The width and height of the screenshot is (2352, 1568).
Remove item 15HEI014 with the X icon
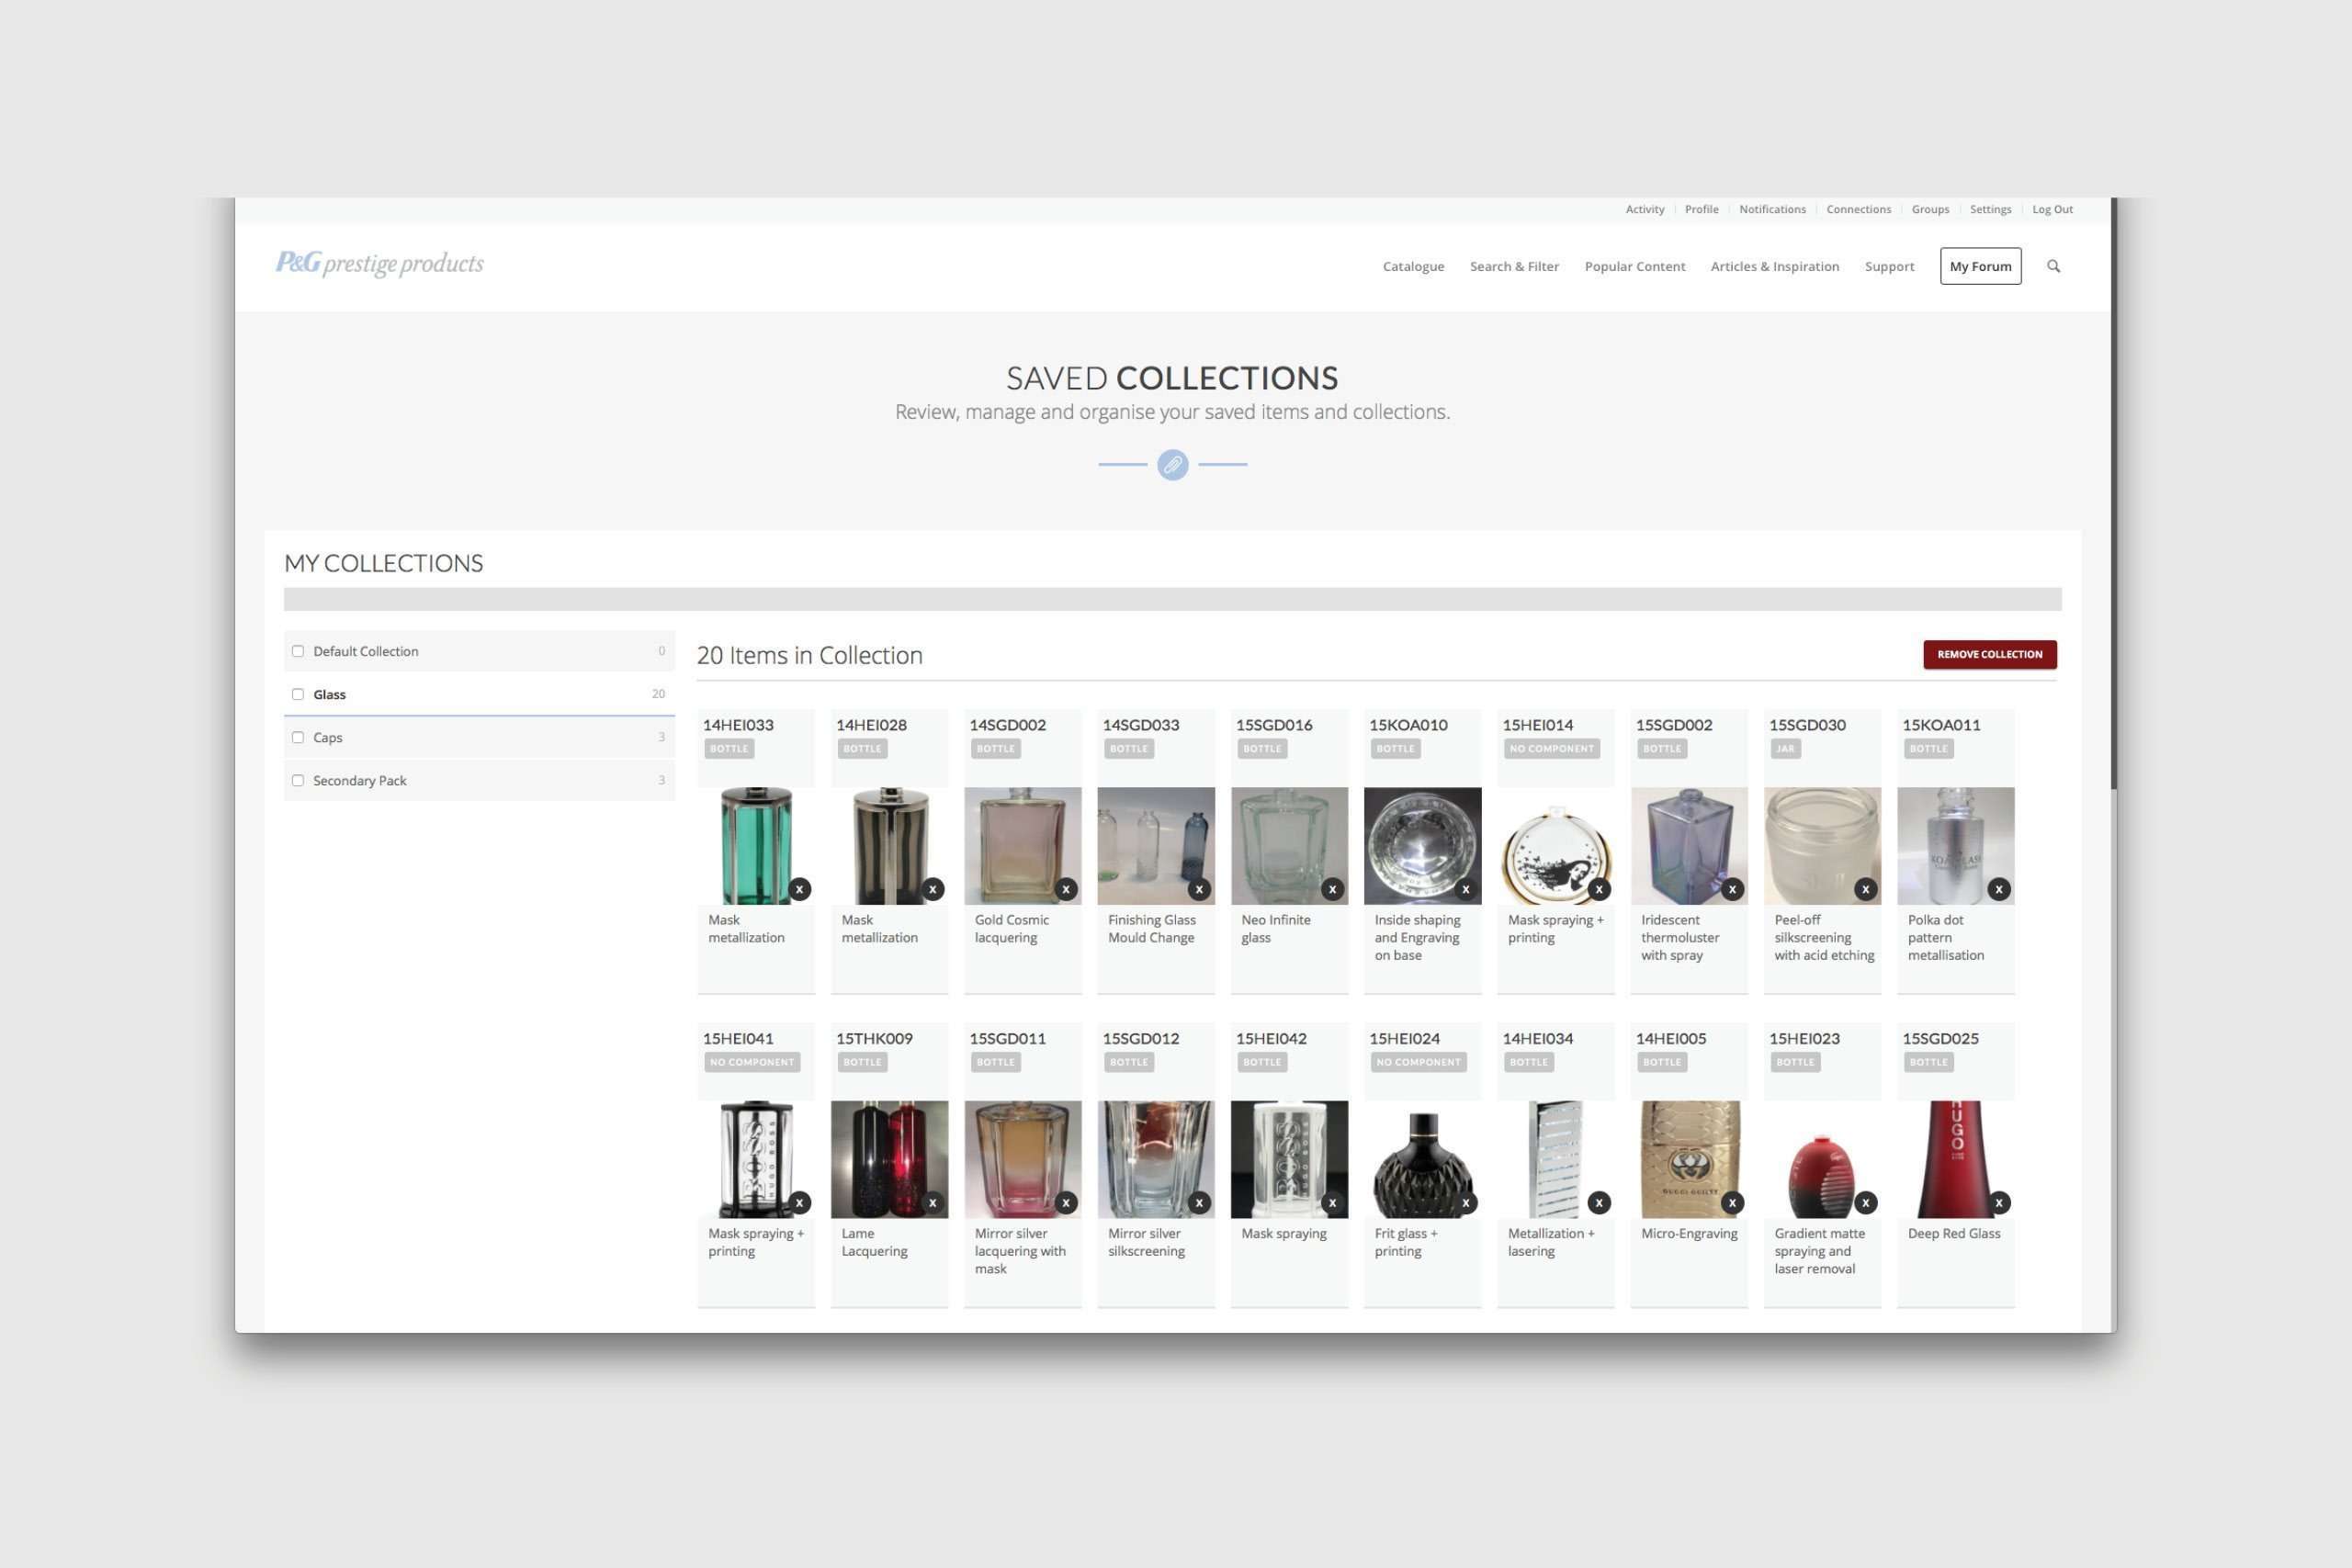pos(1599,889)
